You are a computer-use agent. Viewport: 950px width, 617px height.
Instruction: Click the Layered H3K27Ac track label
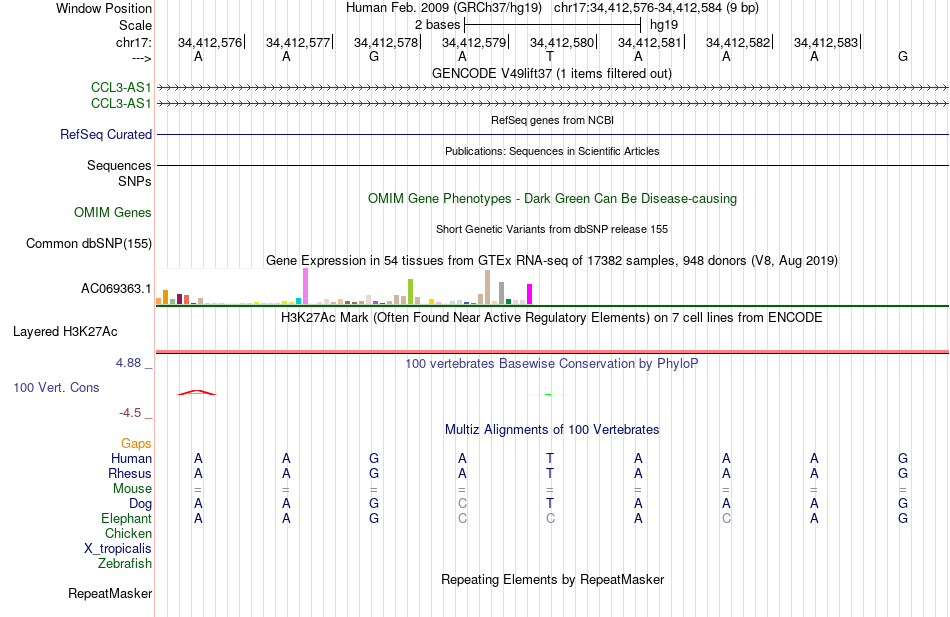(65, 332)
